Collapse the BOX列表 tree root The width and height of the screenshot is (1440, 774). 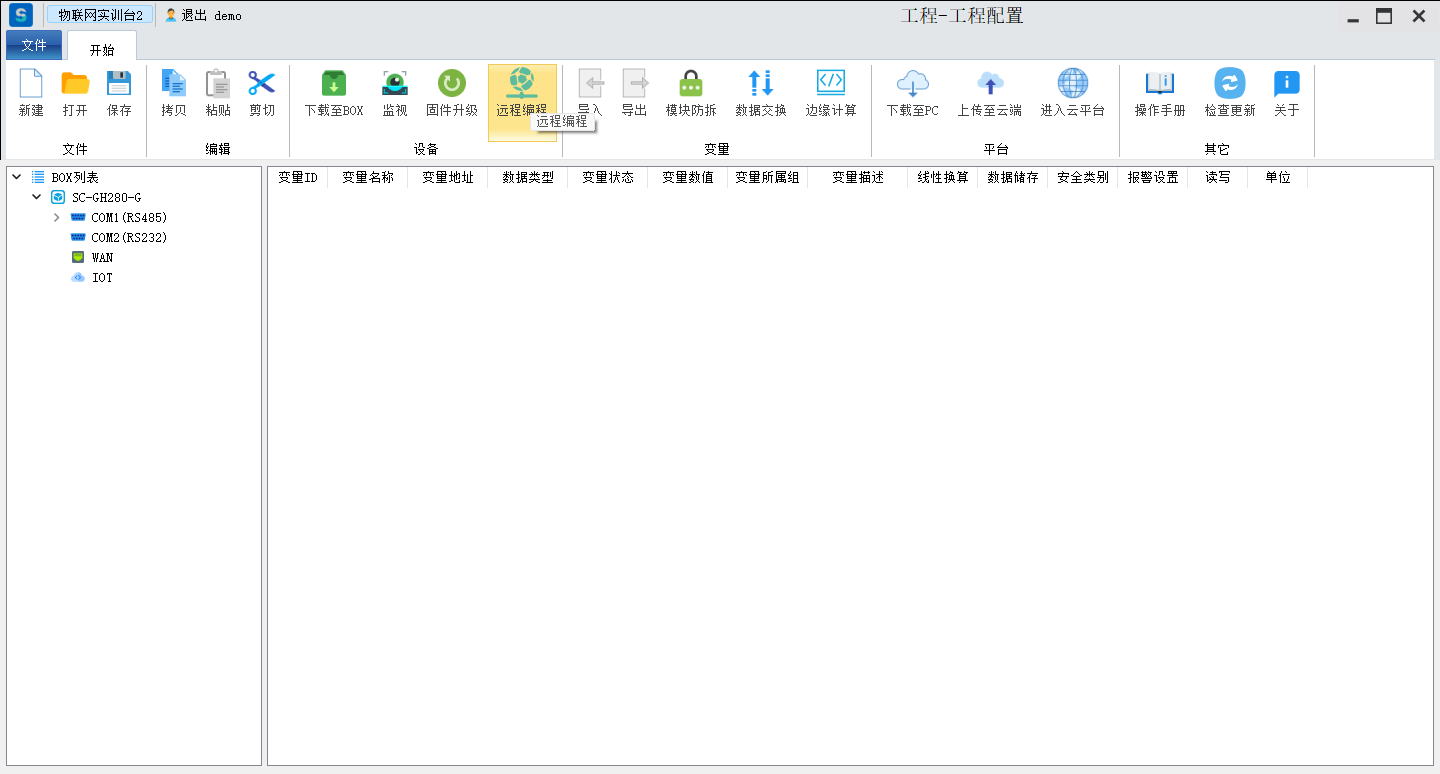(x=17, y=177)
